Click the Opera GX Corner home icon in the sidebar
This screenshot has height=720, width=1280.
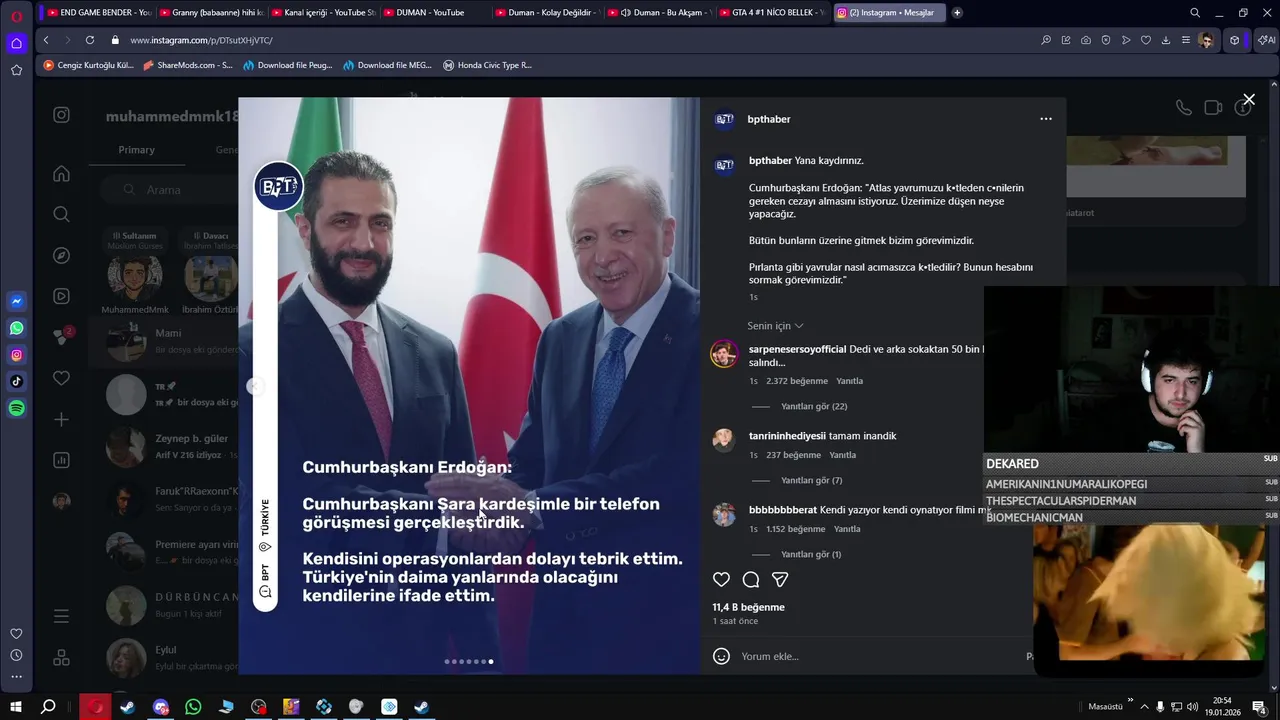click(x=17, y=43)
